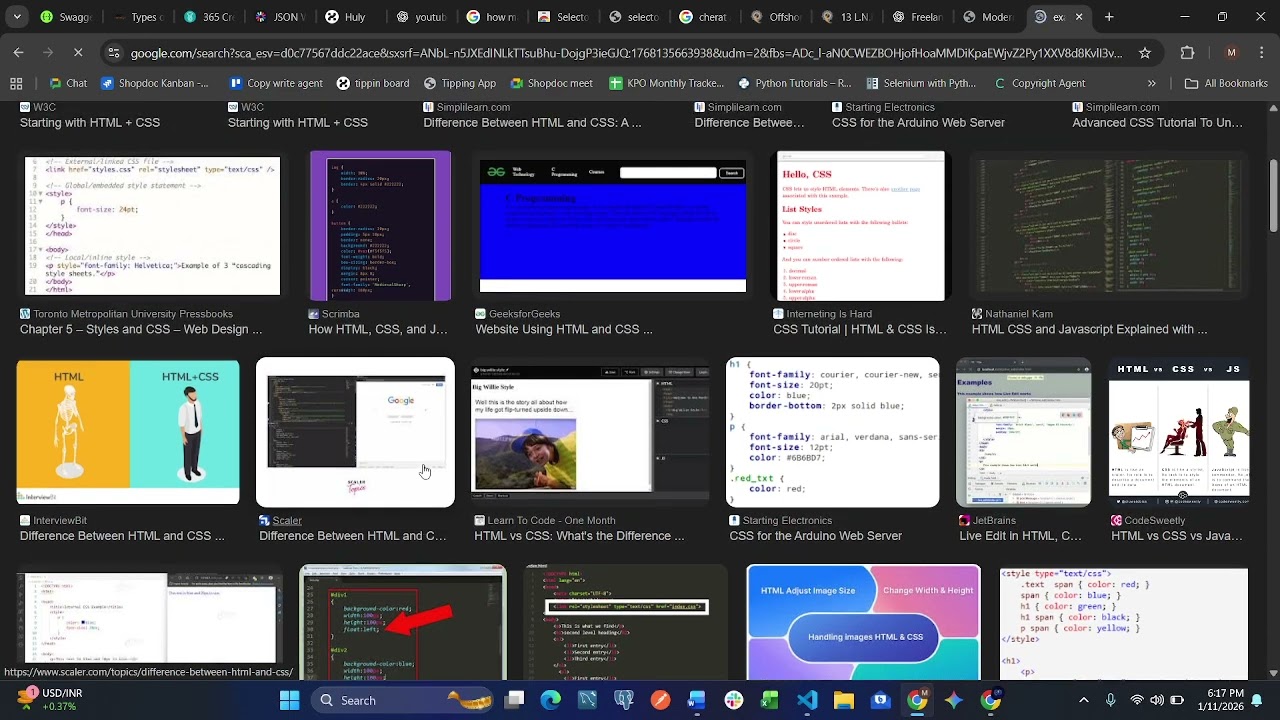Open the Copy write agent bookmark
Image resolution: width=1280 pixels, height=720 pixels.
pos(276,84)
